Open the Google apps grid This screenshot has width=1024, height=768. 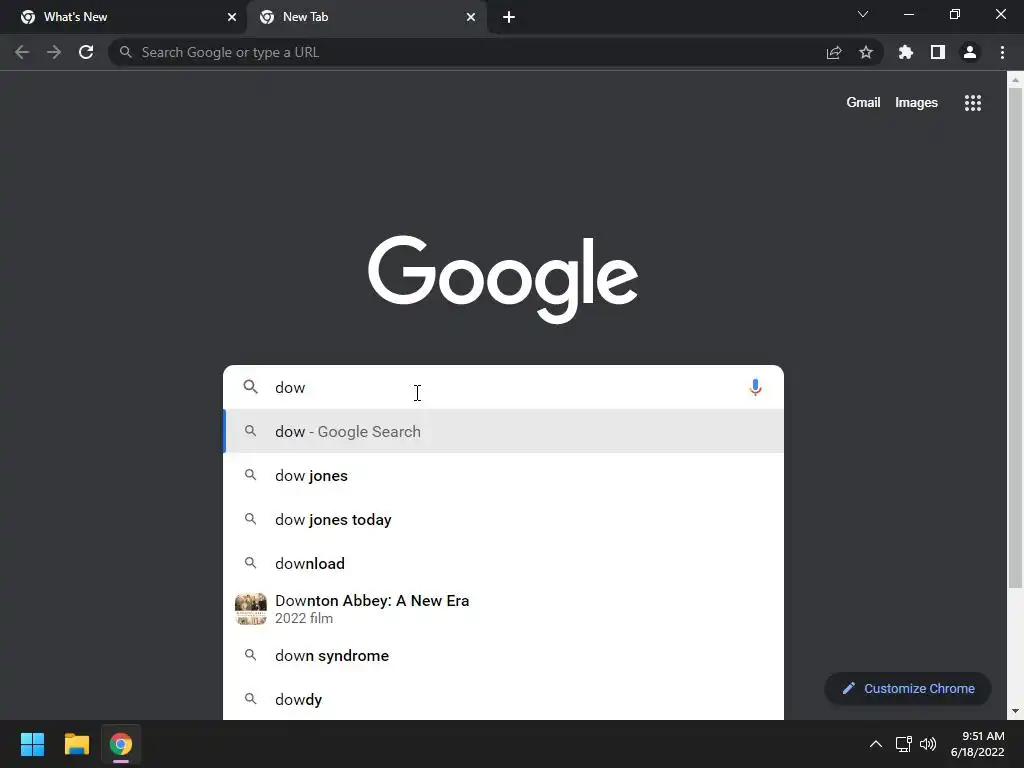(973, 103)
